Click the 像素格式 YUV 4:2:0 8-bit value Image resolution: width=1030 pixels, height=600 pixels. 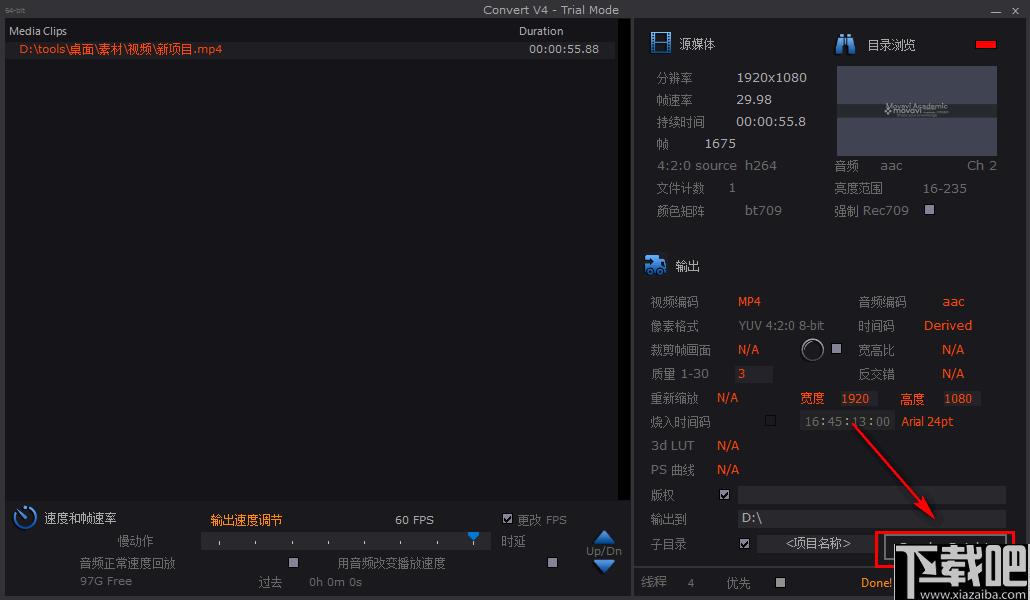(780, 325)
